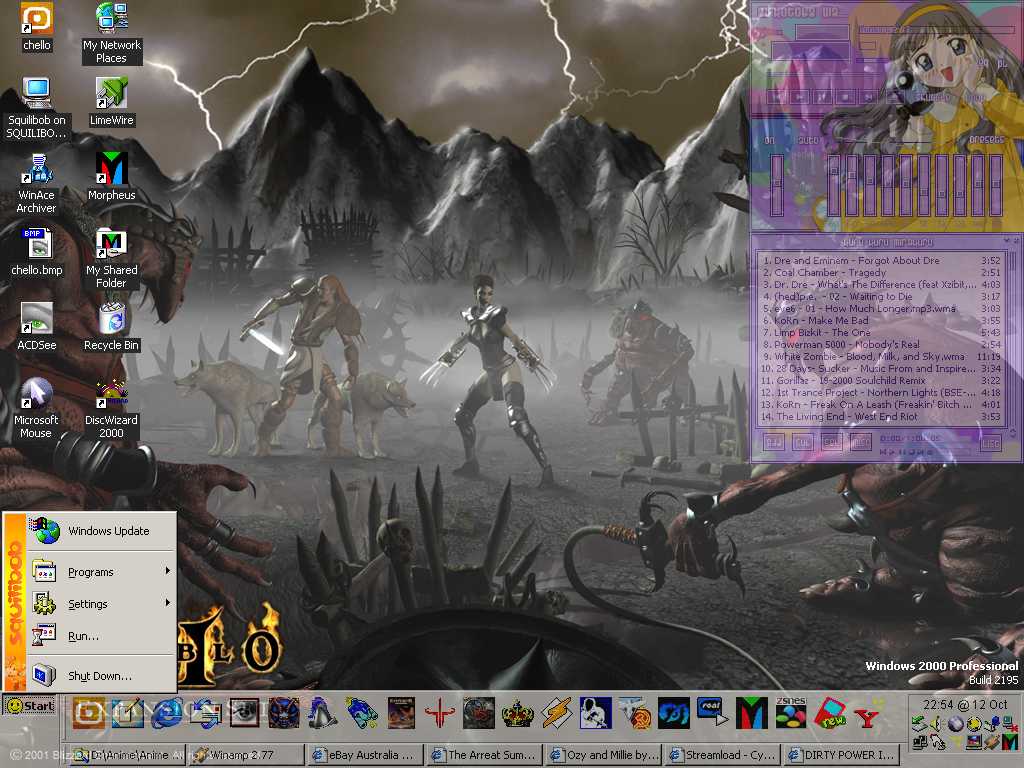Select Run... in Start menu
The height and width of the screenshot is (768, 1024).
(101, 636)
